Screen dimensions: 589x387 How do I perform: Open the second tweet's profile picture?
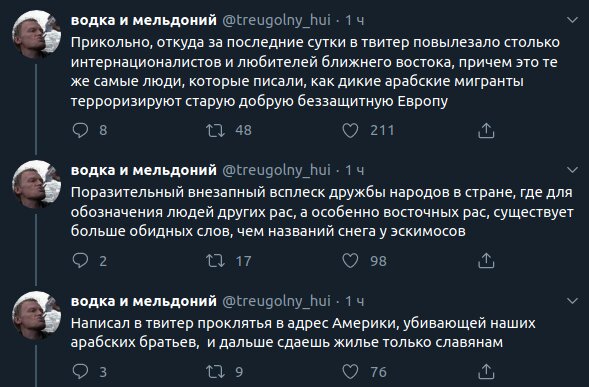click(36, 185)
